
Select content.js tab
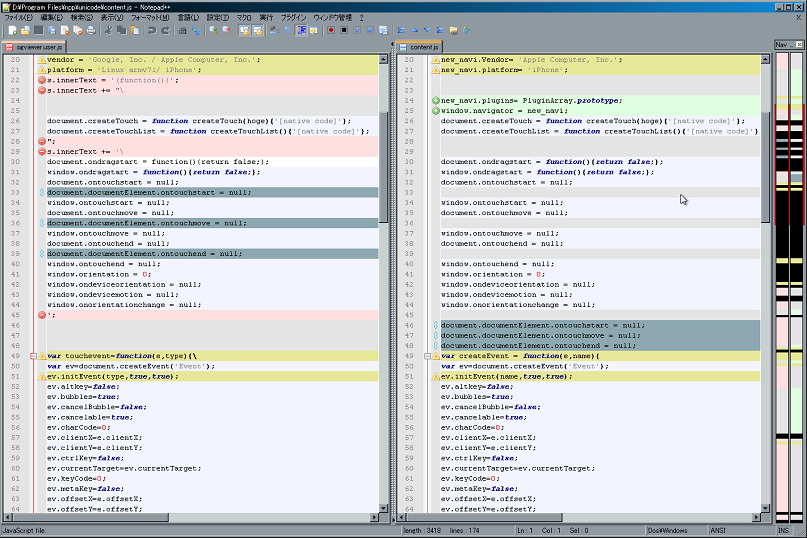(420, 47)
